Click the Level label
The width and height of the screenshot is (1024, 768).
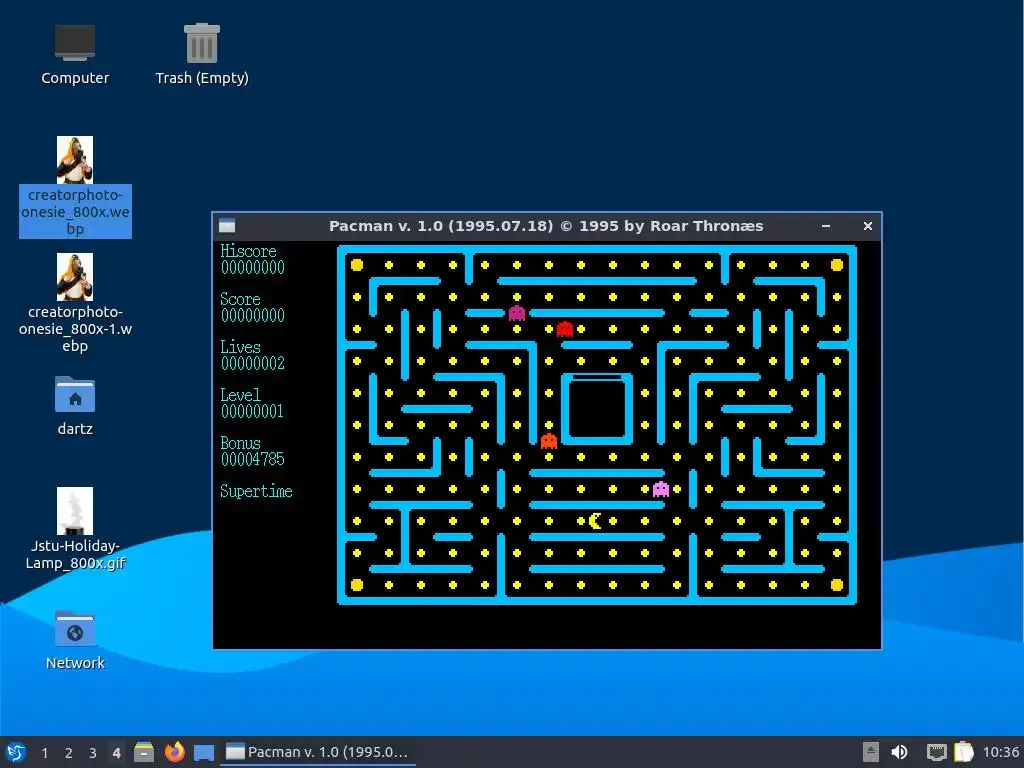point(240,395)
